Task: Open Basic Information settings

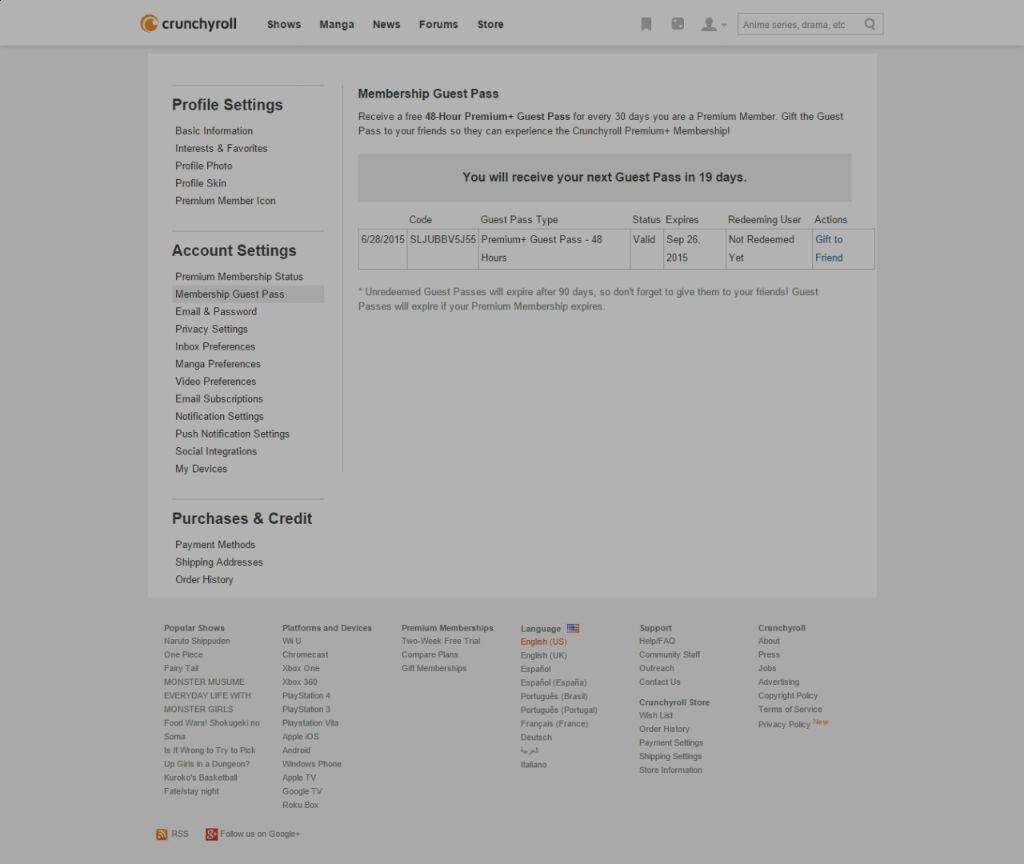Action: coord(214,131)
